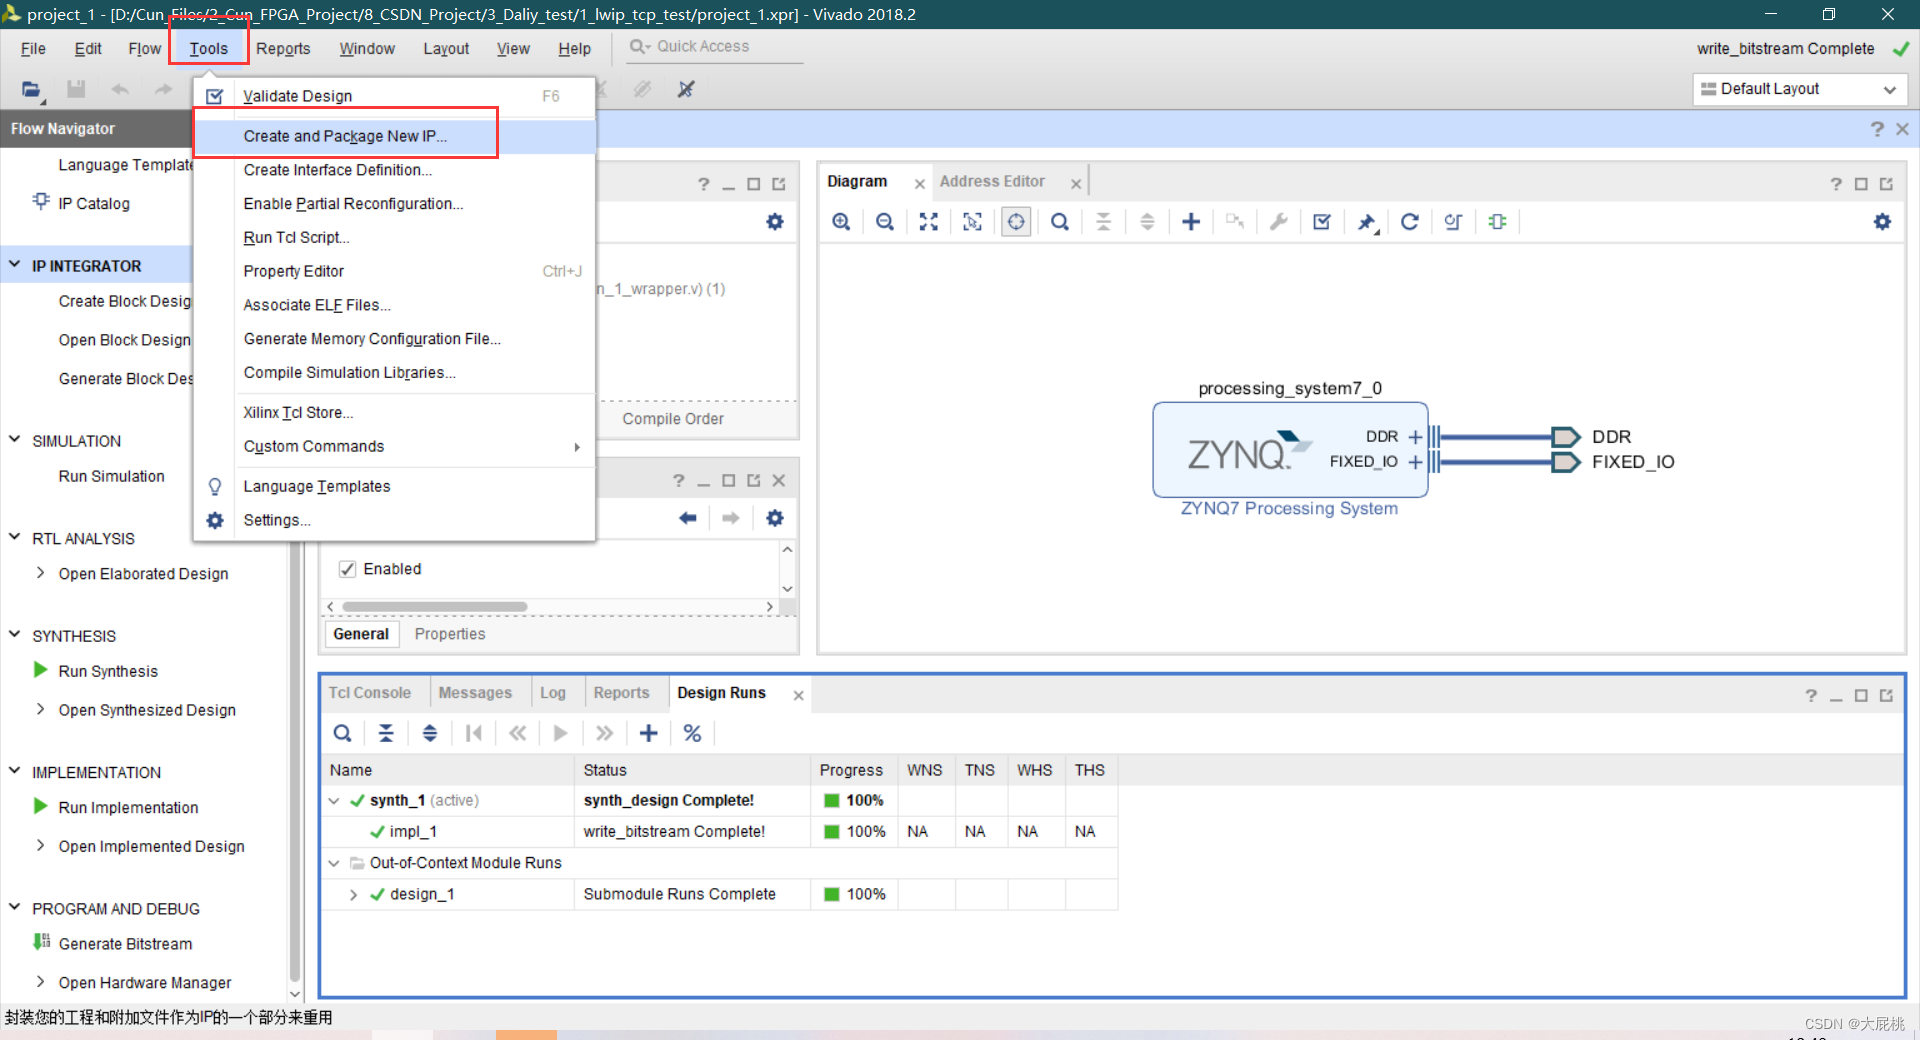Click search icon in Design Runs toolbar

[x=342, y=734]
